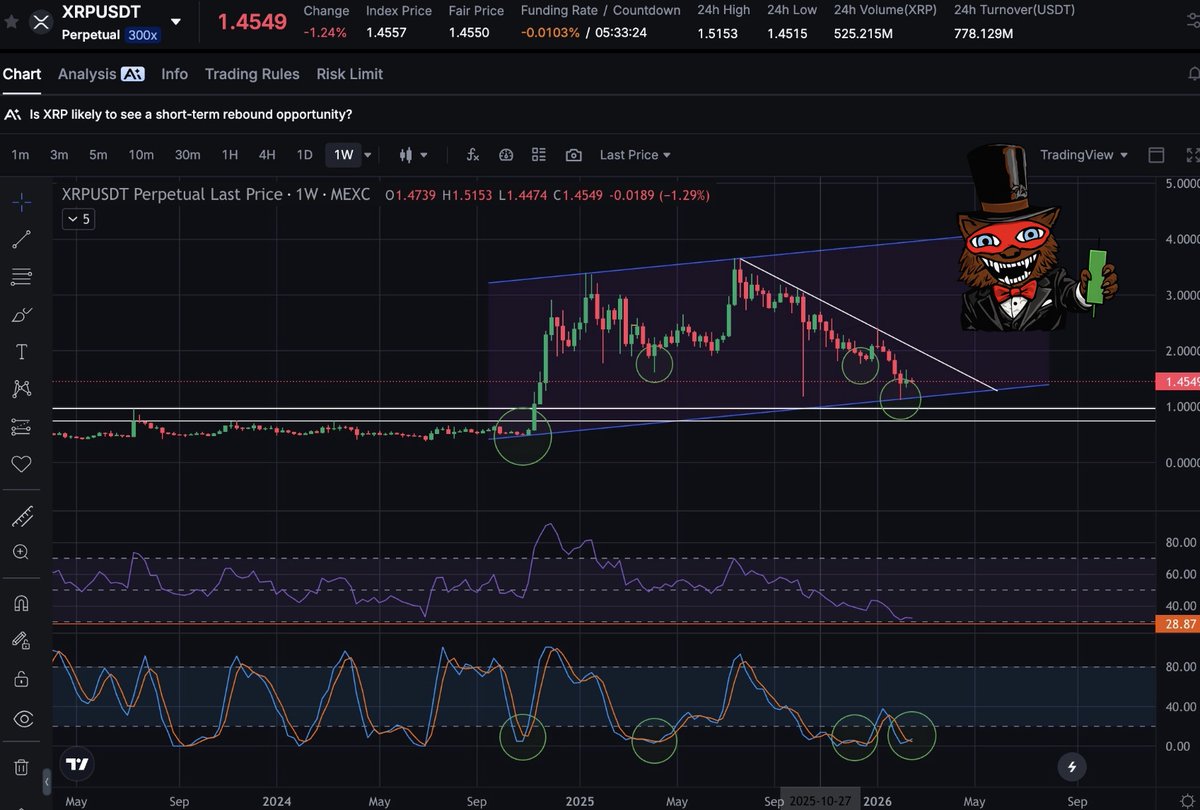Open the chart layout grid icon
The image size is (1200, 810).
click(539, 155)
